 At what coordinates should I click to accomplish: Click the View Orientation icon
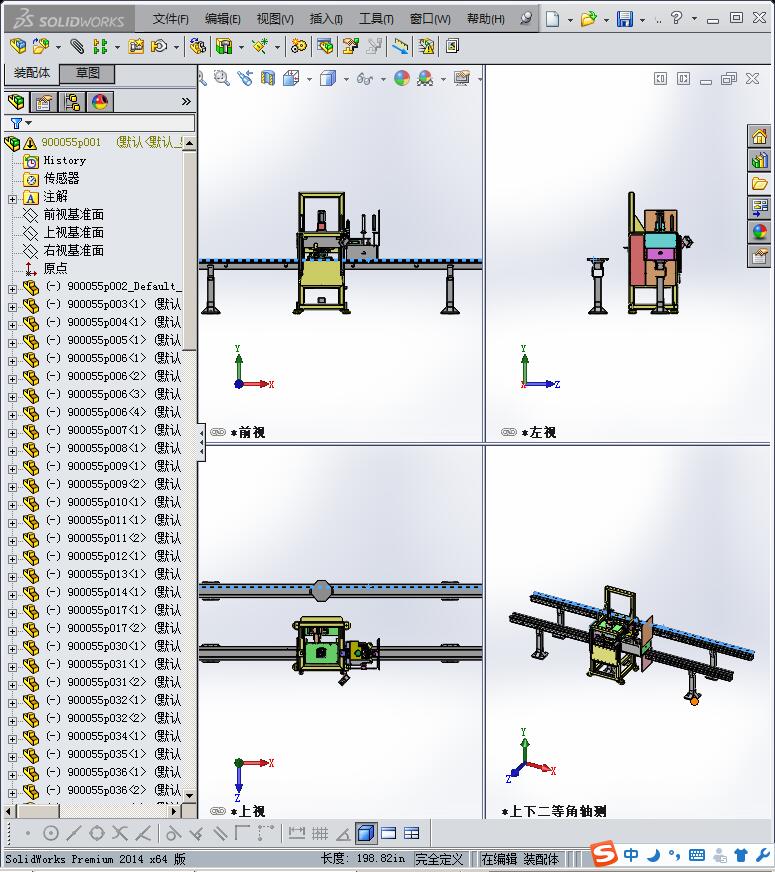(x=291, y=78)
